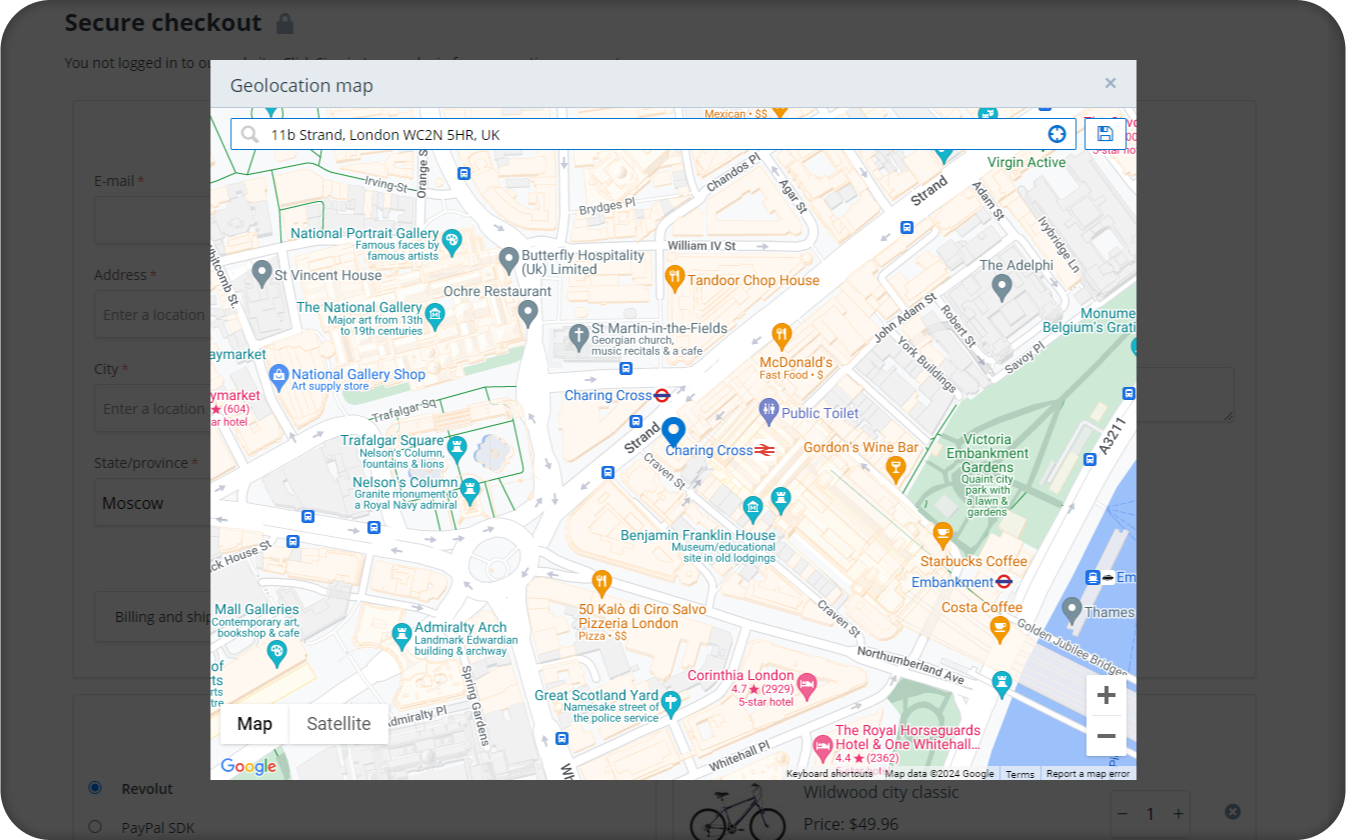1346x840 pixels.
Task: Select the Revolut payment radio button
Action: [x=95, y=788]
